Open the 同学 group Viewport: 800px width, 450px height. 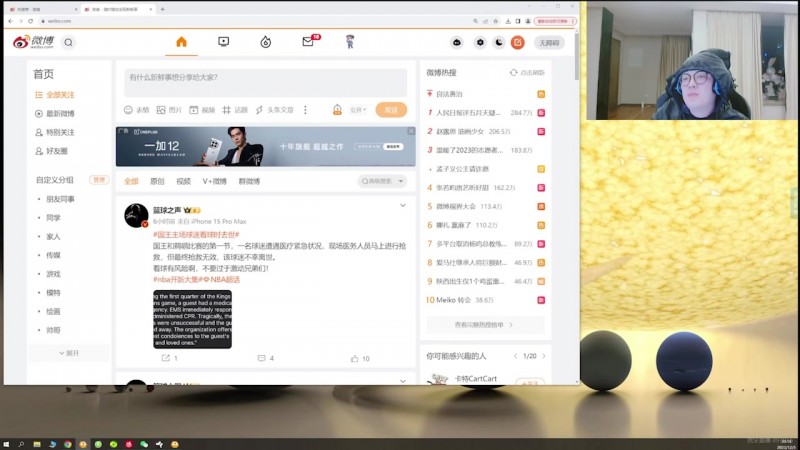53,218
